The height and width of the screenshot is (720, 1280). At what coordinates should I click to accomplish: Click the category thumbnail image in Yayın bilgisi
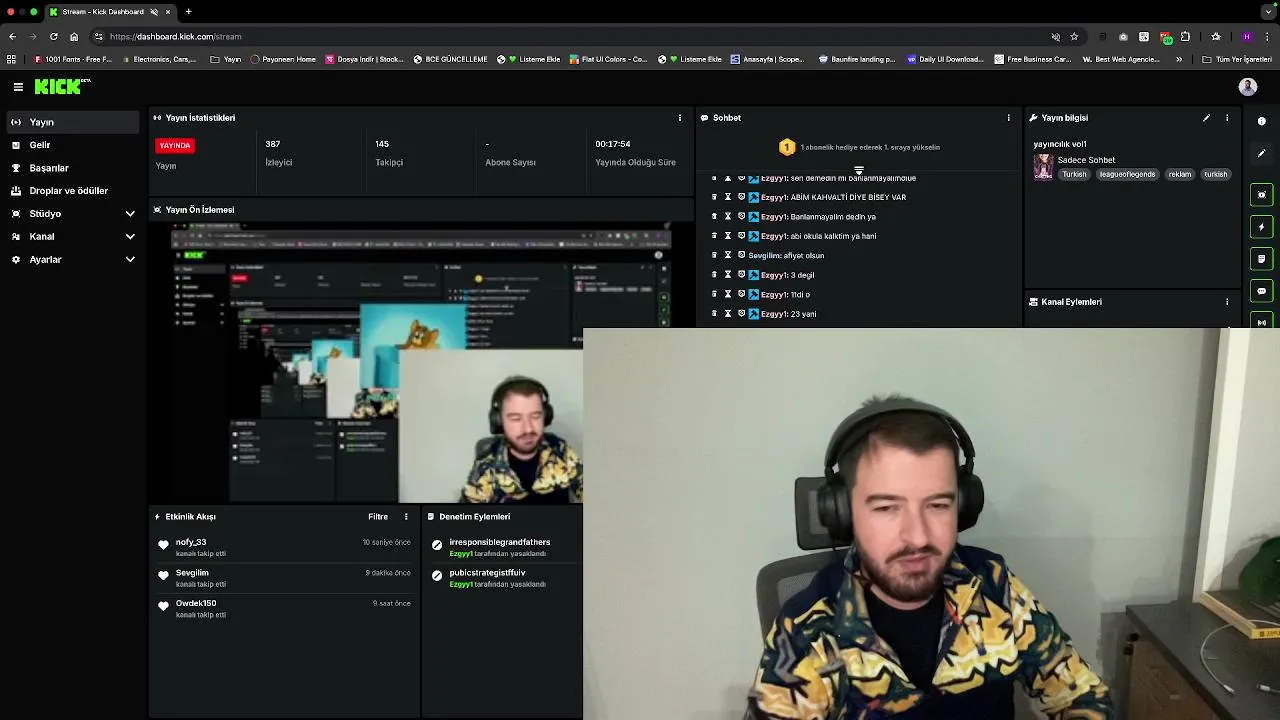coord(1043,167)
